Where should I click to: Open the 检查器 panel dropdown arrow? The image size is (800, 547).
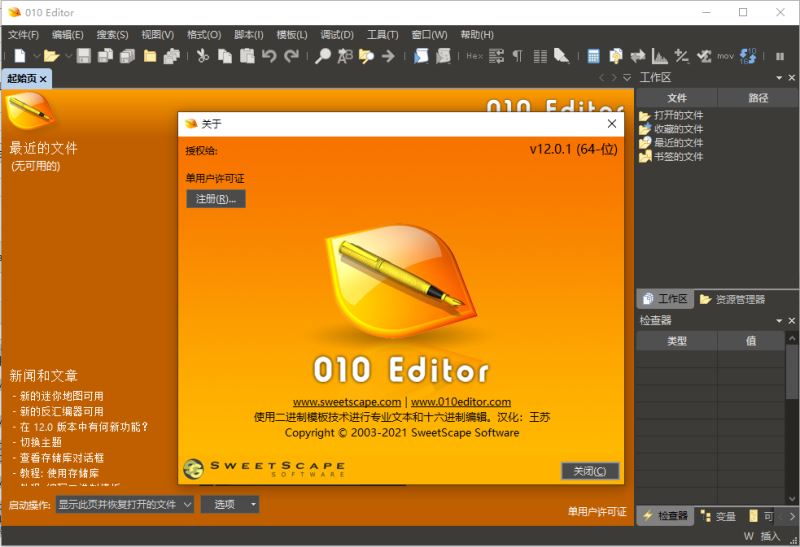779,321
